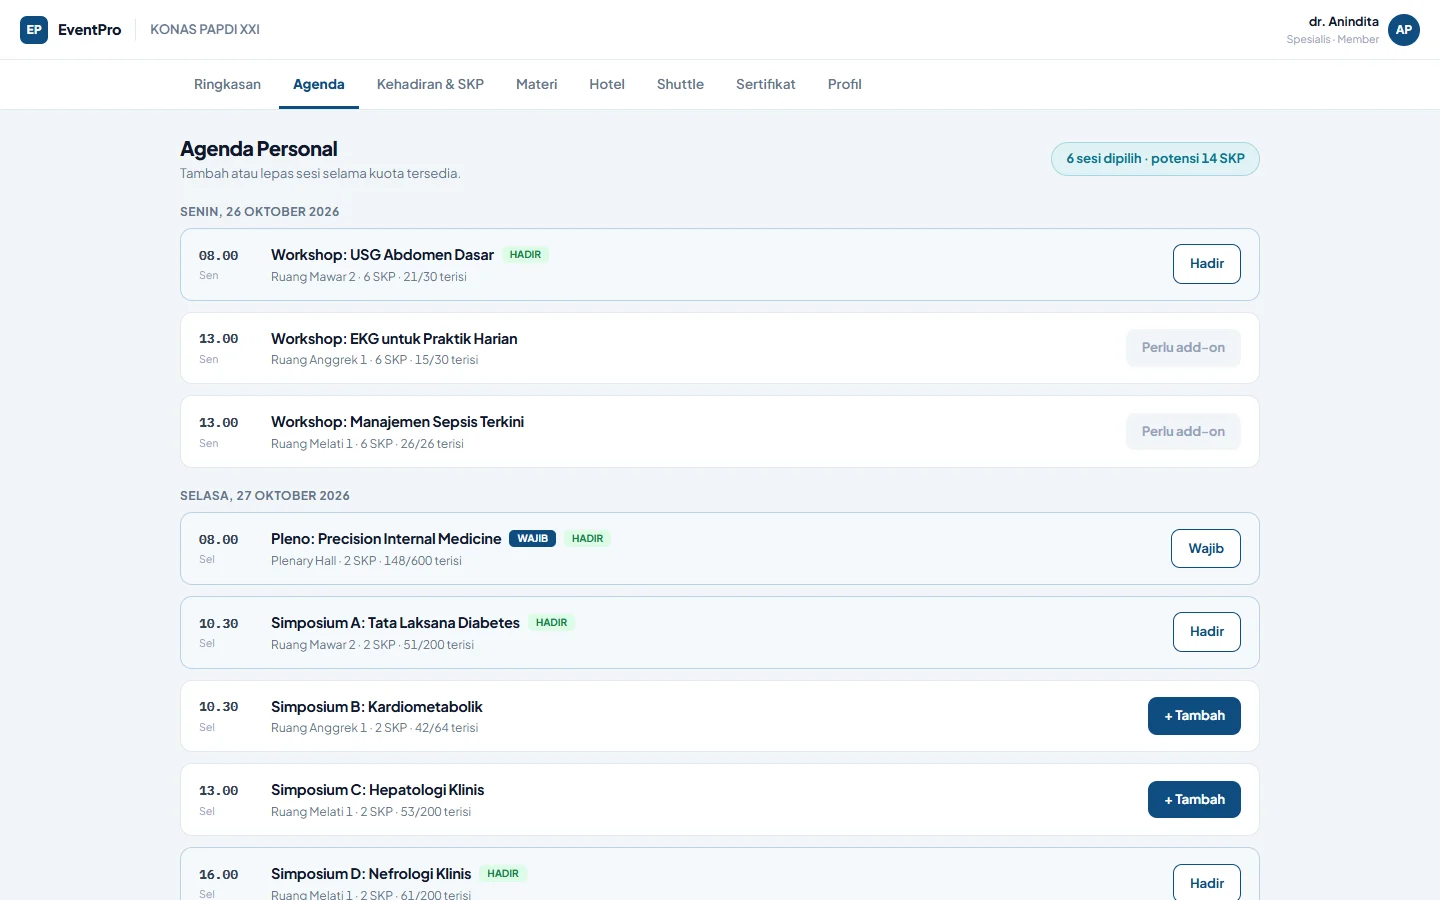This screenshot has width=1440, height=900.
Task: Click HADIR badge beside Precision Internal Medicine
Action: click(587, 539)
